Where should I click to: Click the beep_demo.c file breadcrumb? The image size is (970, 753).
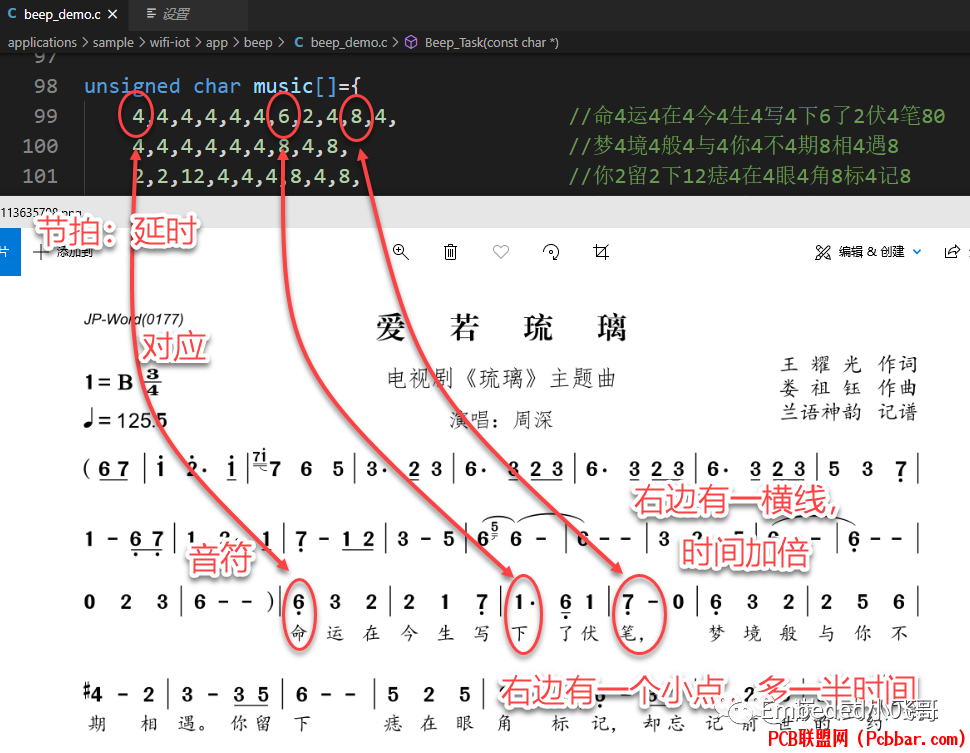[349, 43]
